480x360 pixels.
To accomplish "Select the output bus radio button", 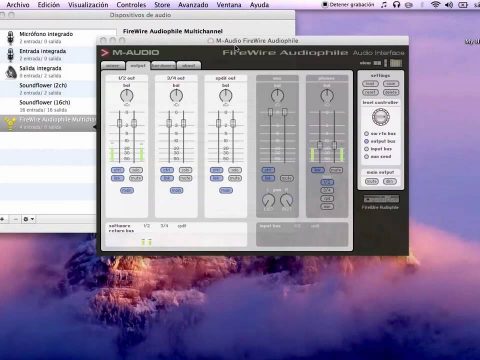I will pyautogui.click(x=366, y=141).
